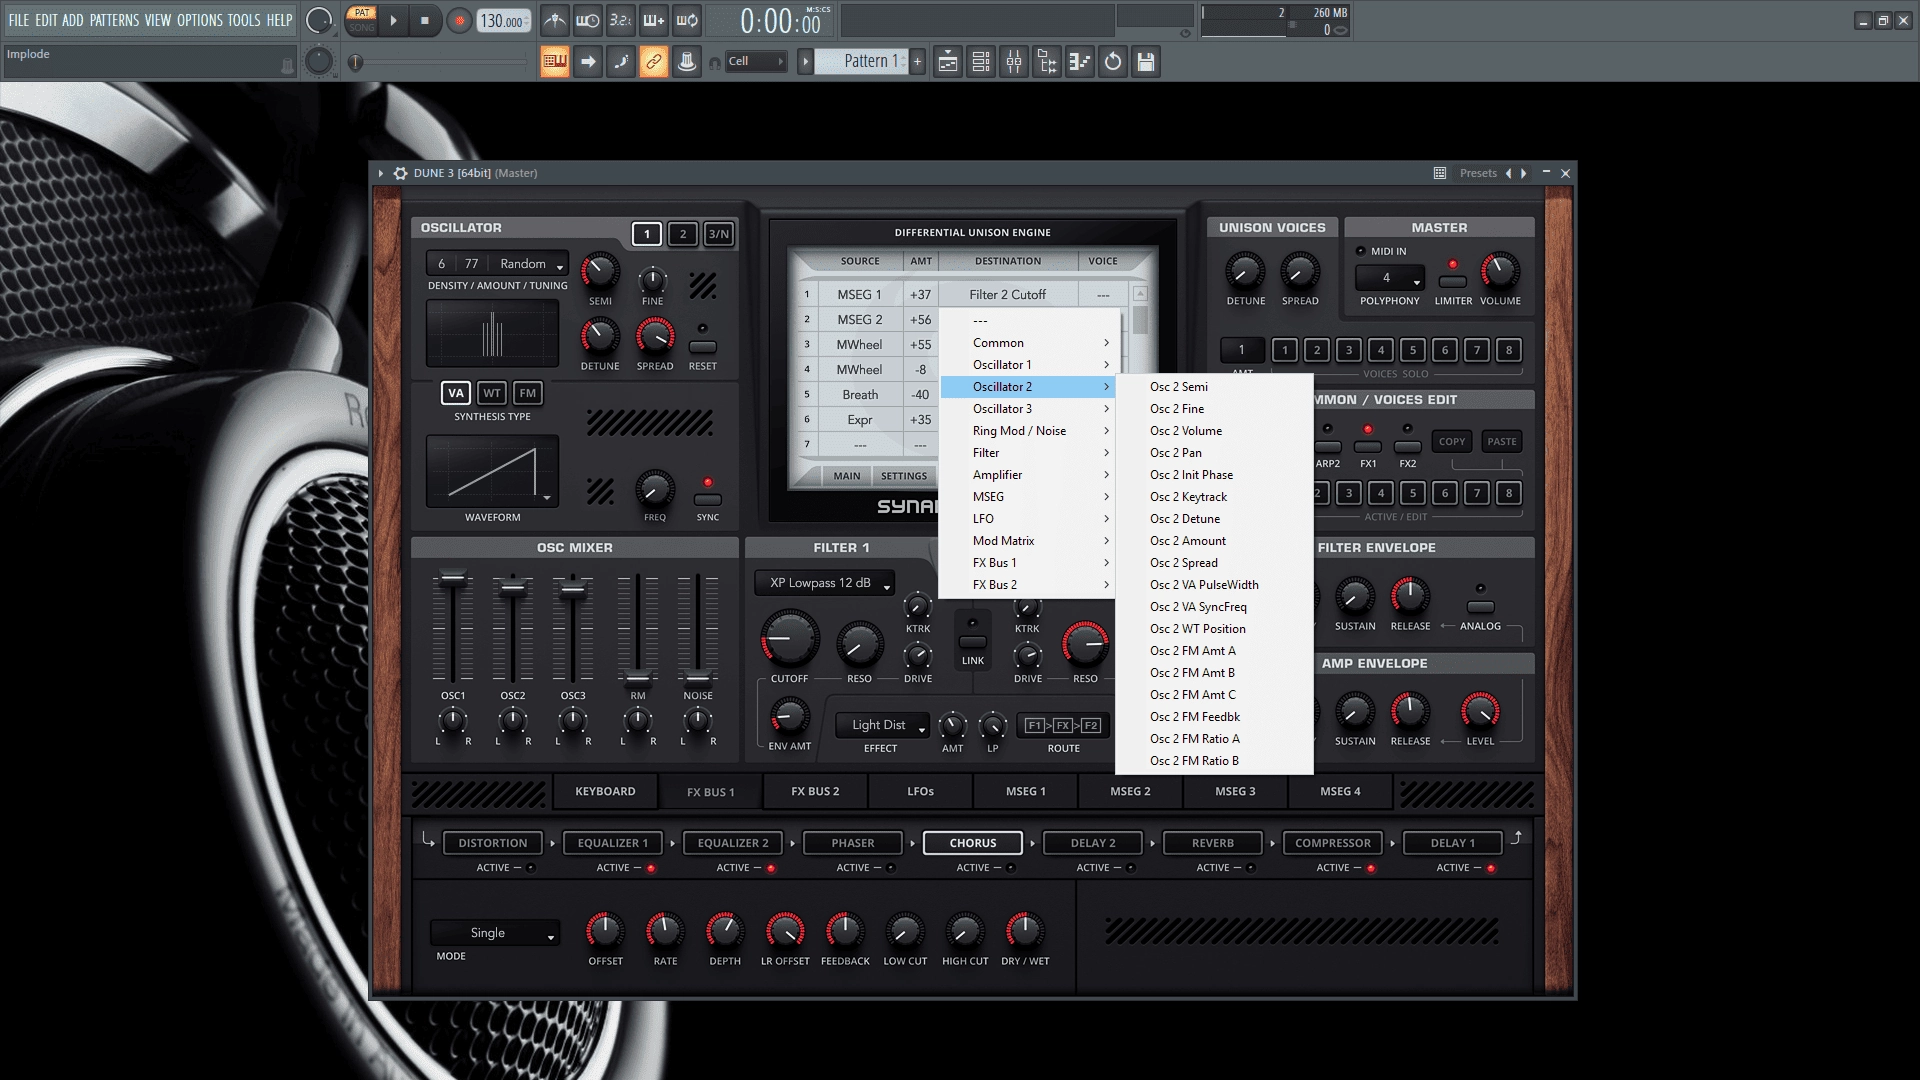Open the XP Lowpass 12 dB filter dropdown
Viewport: 1920px width, 1080px height.
(x=825, y=583)
